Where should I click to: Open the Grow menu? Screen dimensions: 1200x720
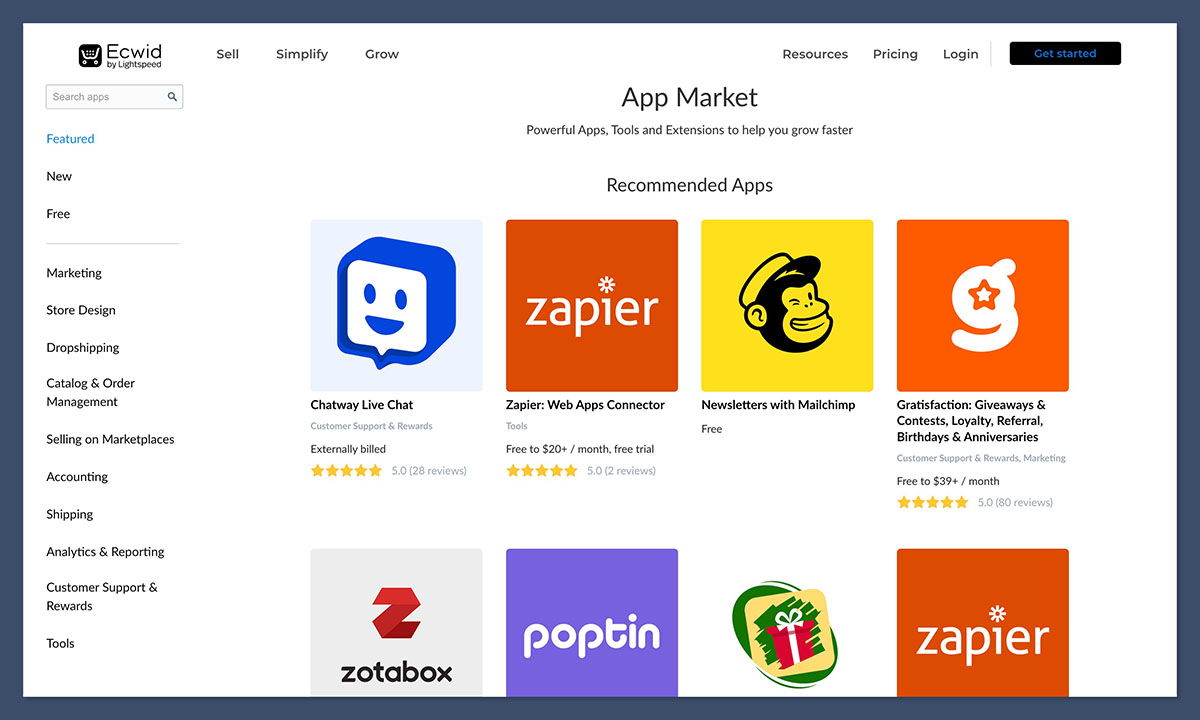381,54
